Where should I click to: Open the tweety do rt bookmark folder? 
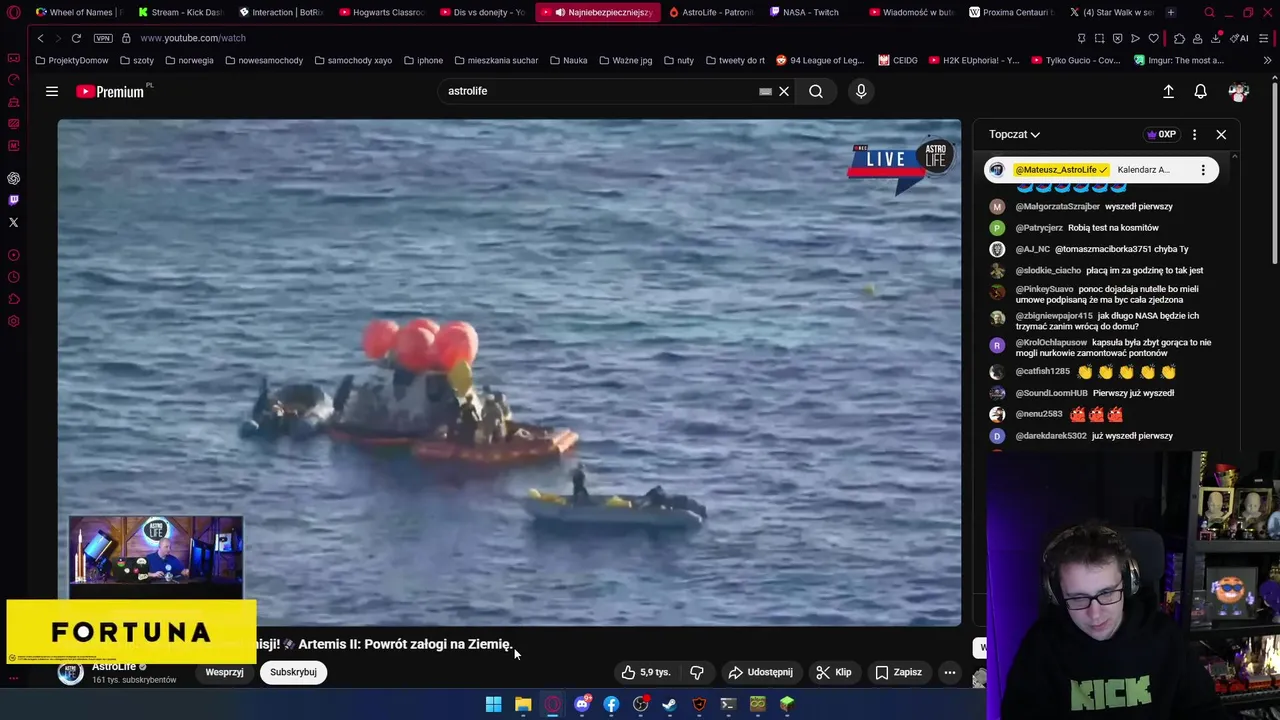point(735,60)
